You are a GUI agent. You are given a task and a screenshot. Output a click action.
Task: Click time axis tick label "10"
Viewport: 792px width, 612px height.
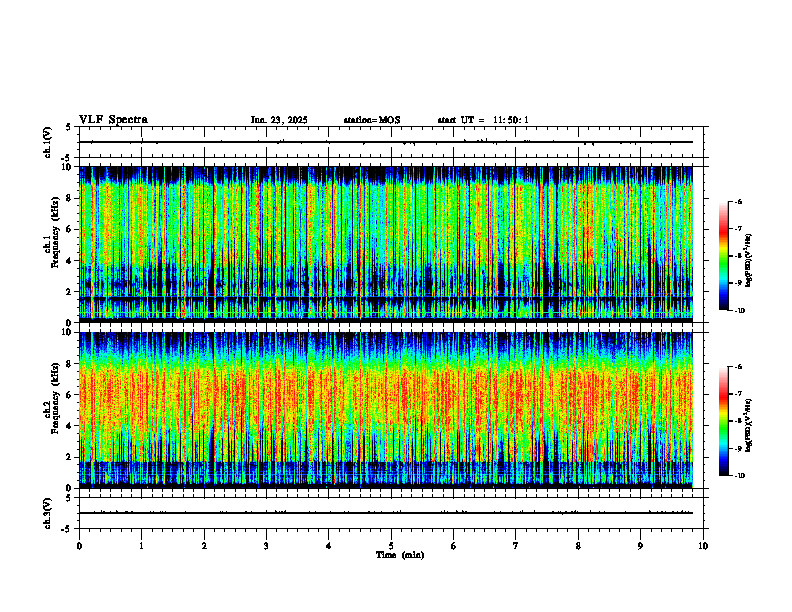coord(703,546)
